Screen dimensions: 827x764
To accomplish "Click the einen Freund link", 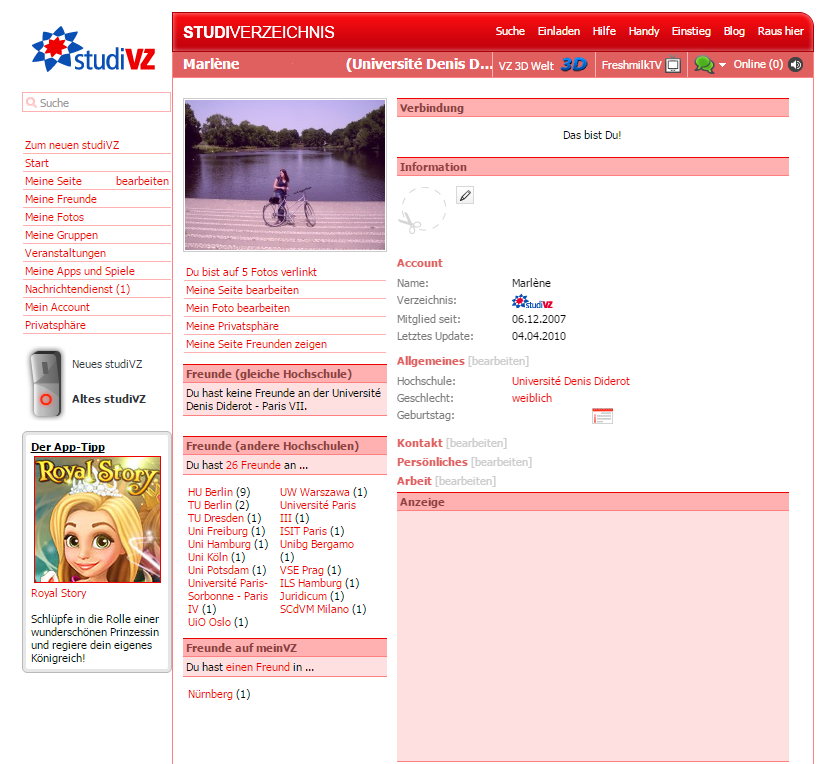I will 257,667.
